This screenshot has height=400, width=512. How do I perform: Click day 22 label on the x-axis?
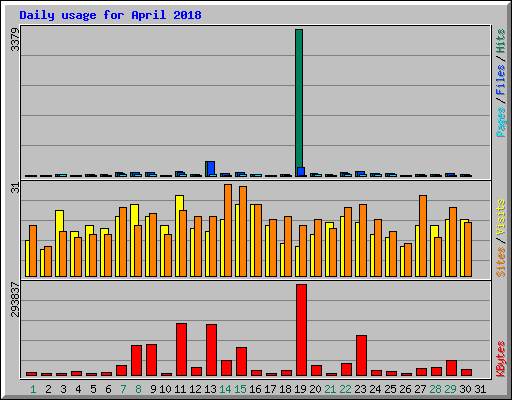[345, 389]
